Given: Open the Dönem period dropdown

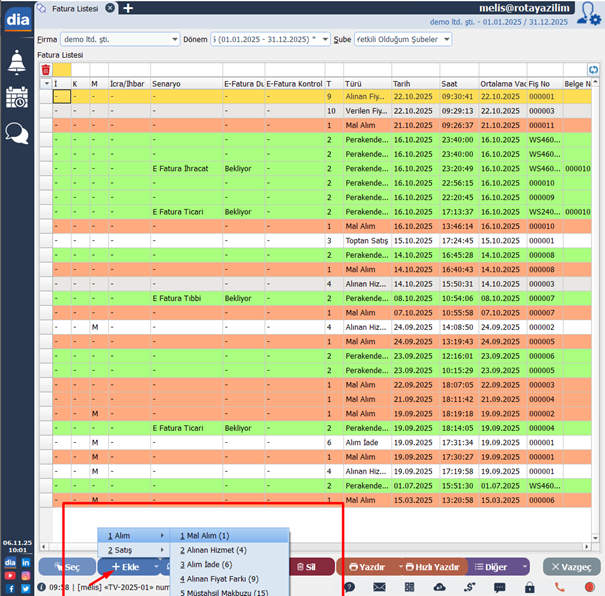Looking at the screenshot, I should (x=326, y=39).
